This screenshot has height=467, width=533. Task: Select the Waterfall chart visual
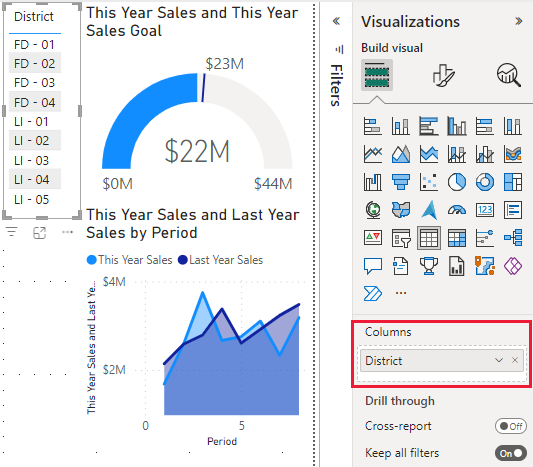pos(373,182)
